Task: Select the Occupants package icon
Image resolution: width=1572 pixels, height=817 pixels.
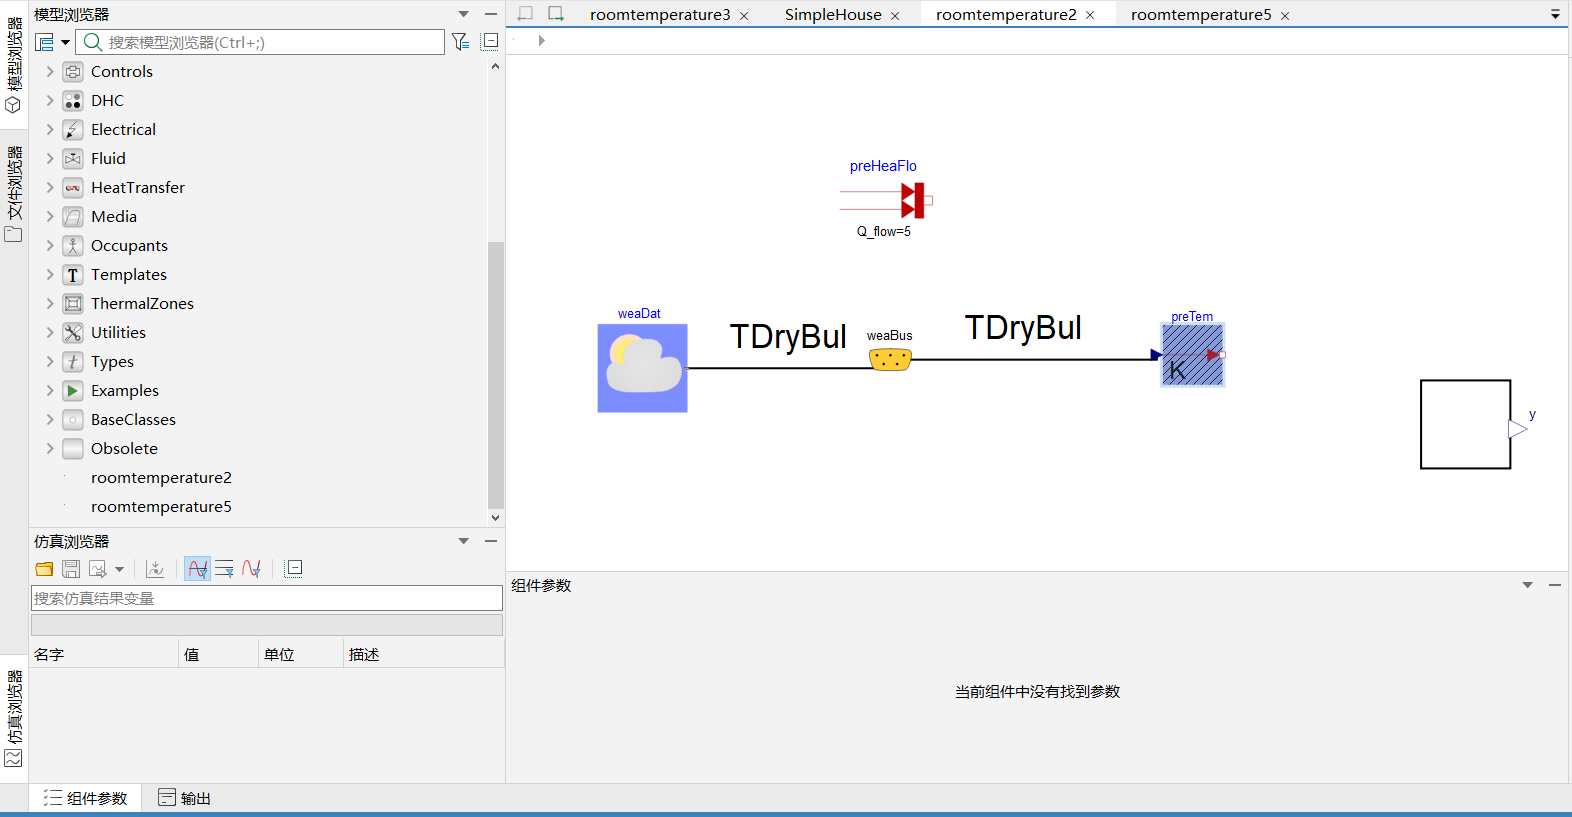Action: click(73, 246)
